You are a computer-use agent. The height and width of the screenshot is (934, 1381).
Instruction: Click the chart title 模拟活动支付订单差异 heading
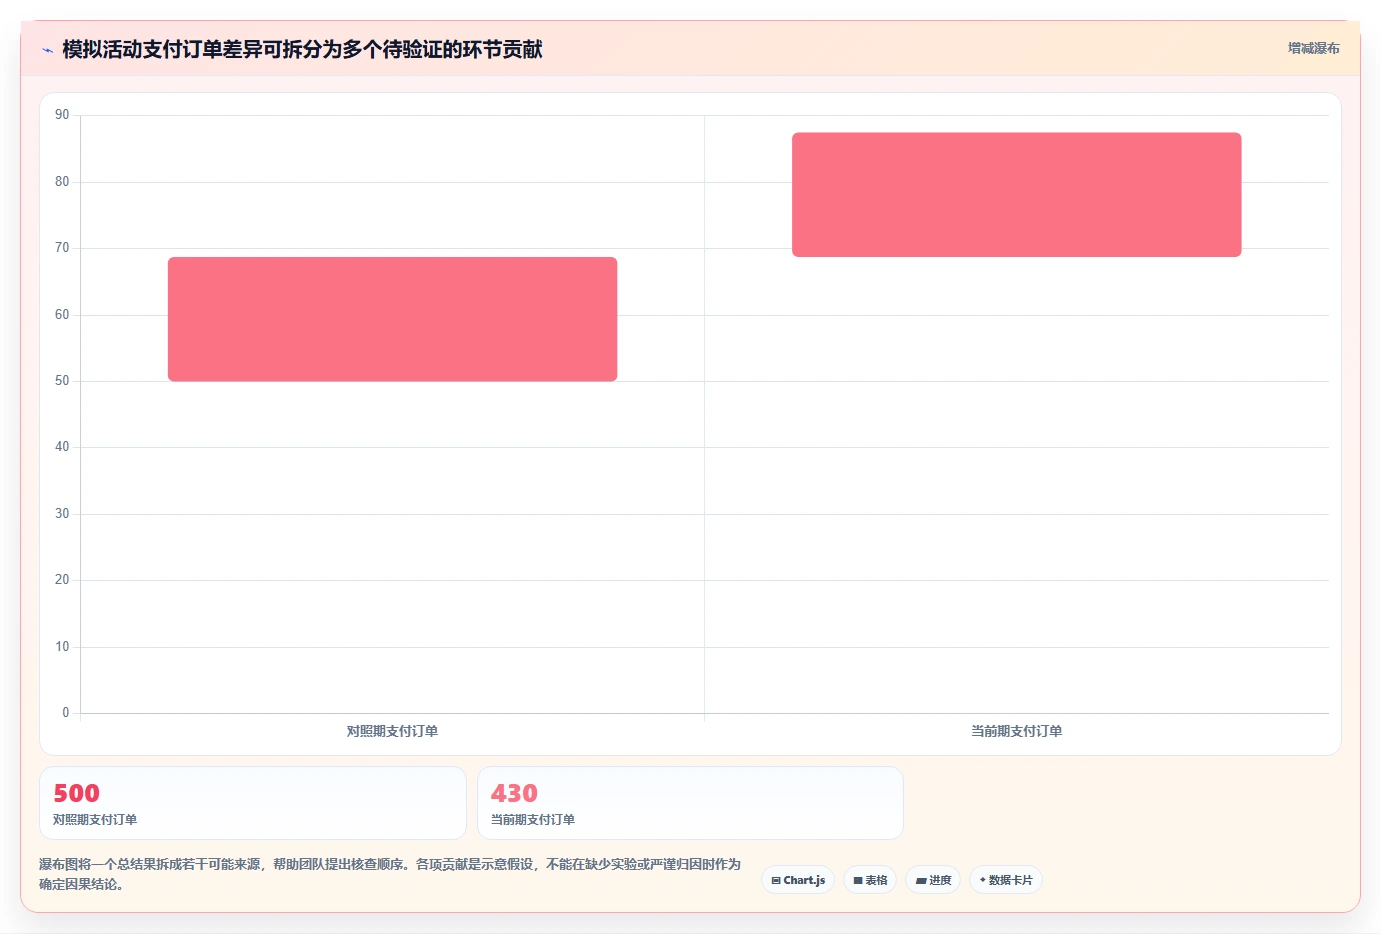302,49
